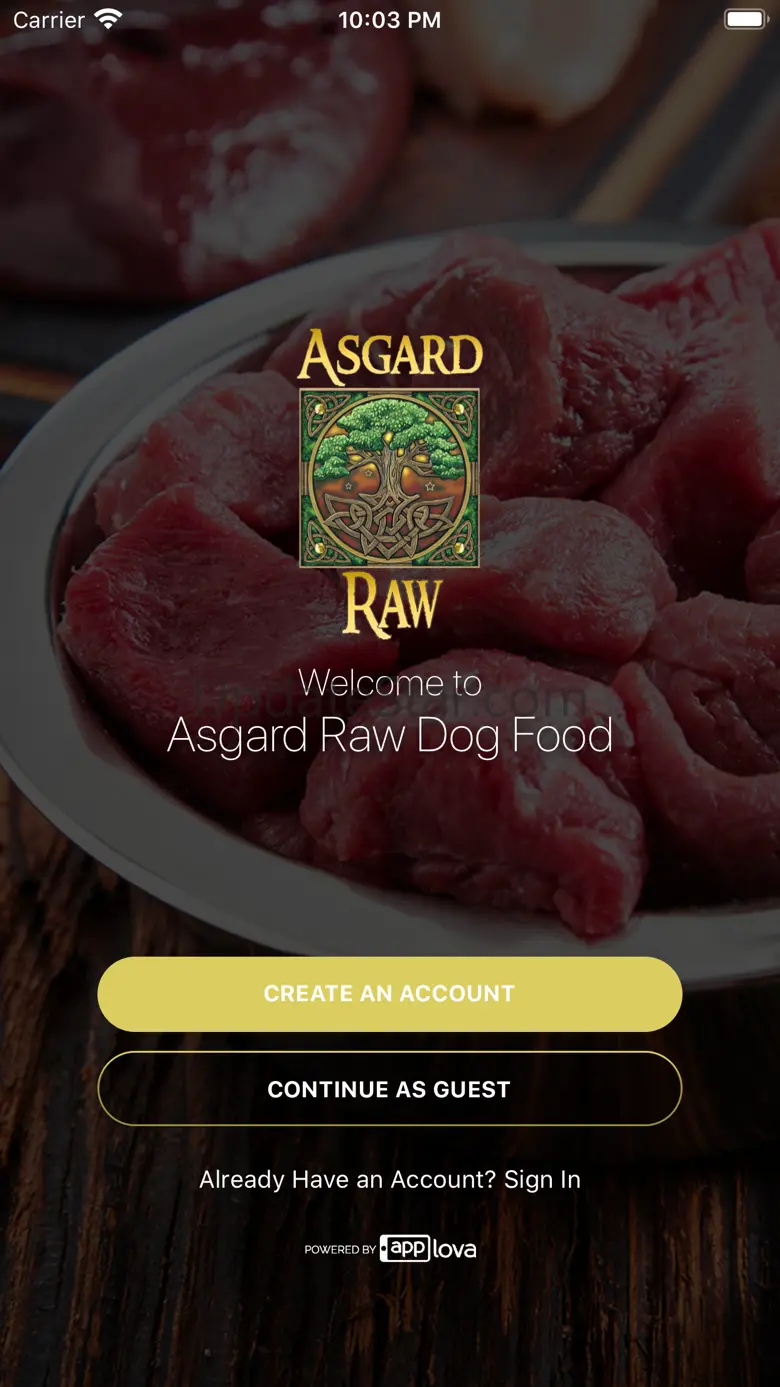Tap the 10:03 PM clock
The image size is (780, 1387).
click(390, 20)
